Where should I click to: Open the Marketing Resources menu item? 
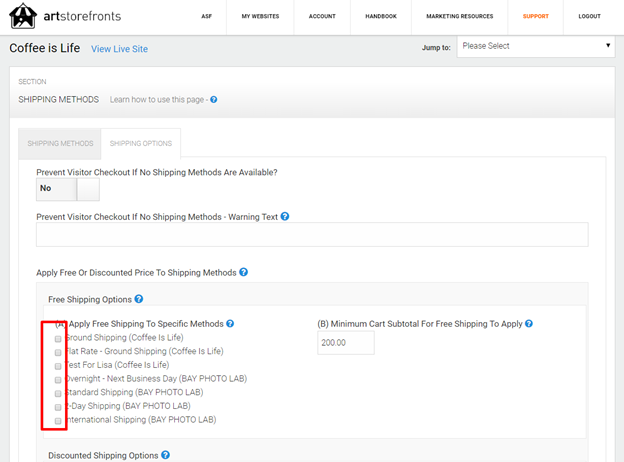click(460, 17)
